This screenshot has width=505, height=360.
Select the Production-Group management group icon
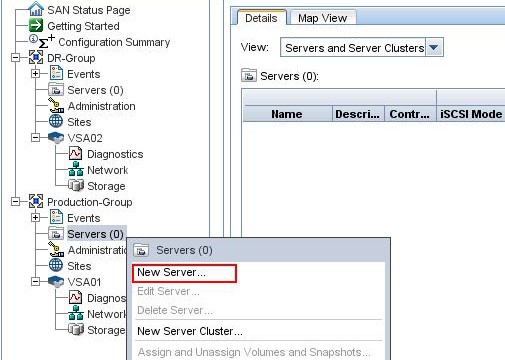36,201
